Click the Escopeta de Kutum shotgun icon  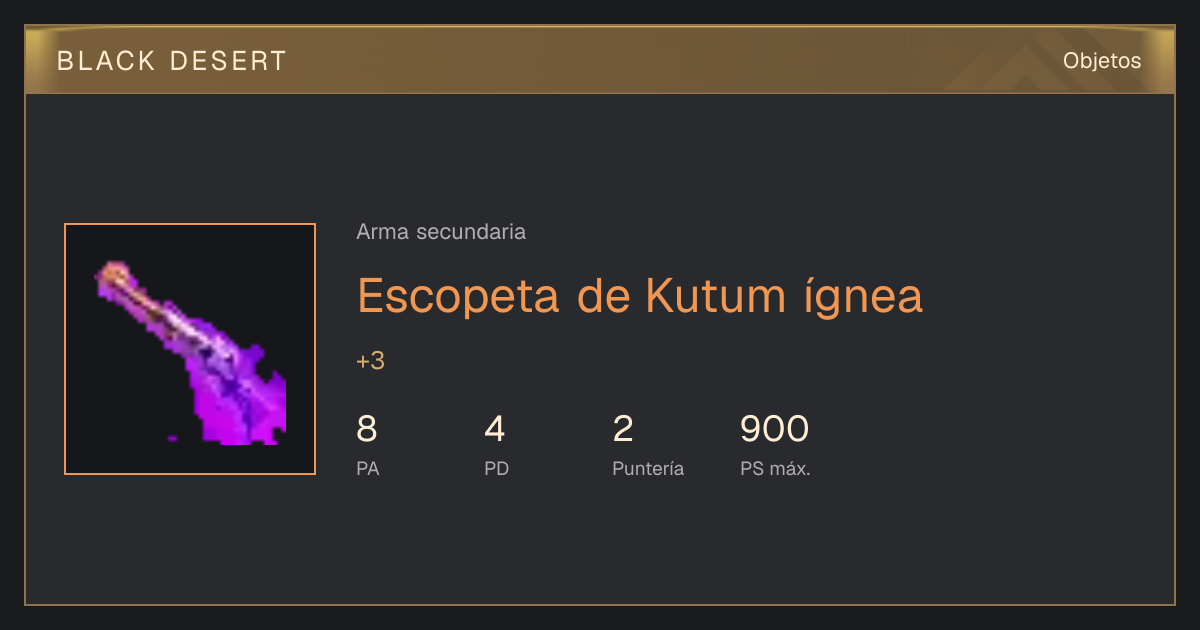click(190, 349)
